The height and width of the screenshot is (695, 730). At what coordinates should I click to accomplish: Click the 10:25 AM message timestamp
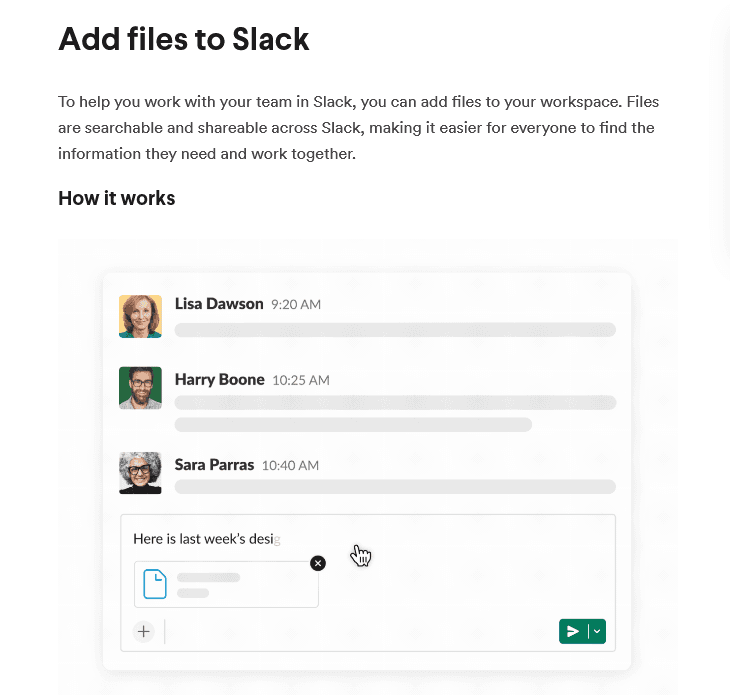click(x=301, y=380)
